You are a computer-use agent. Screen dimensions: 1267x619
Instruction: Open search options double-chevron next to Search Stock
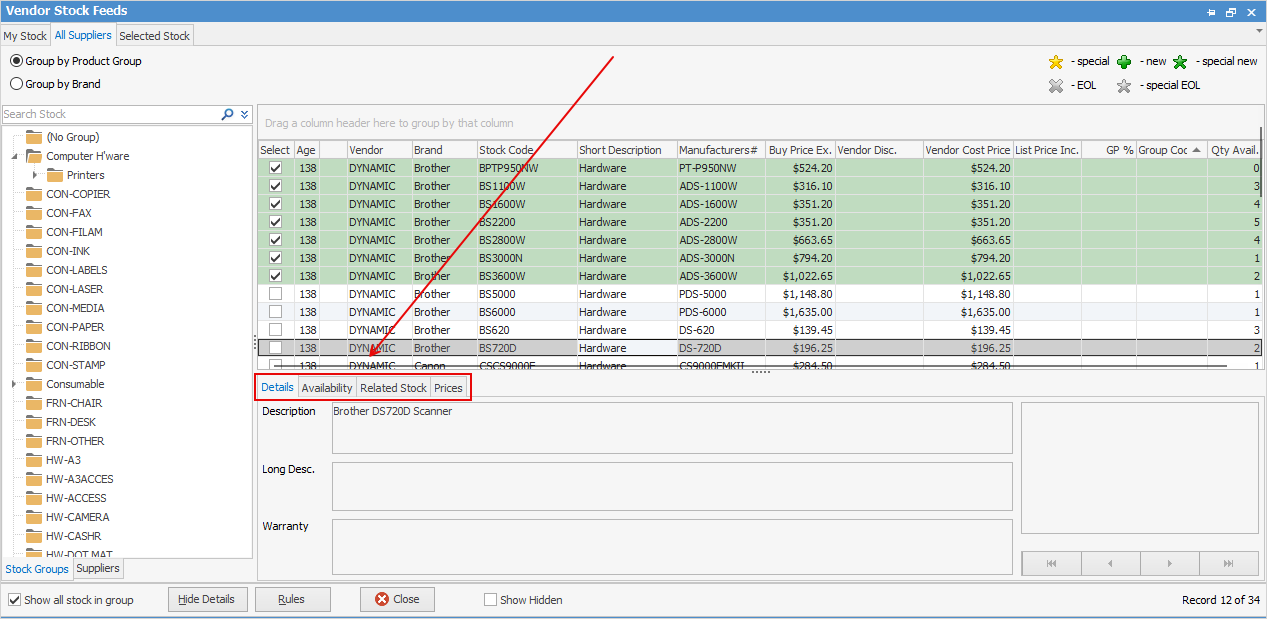[x=245, y=115]
